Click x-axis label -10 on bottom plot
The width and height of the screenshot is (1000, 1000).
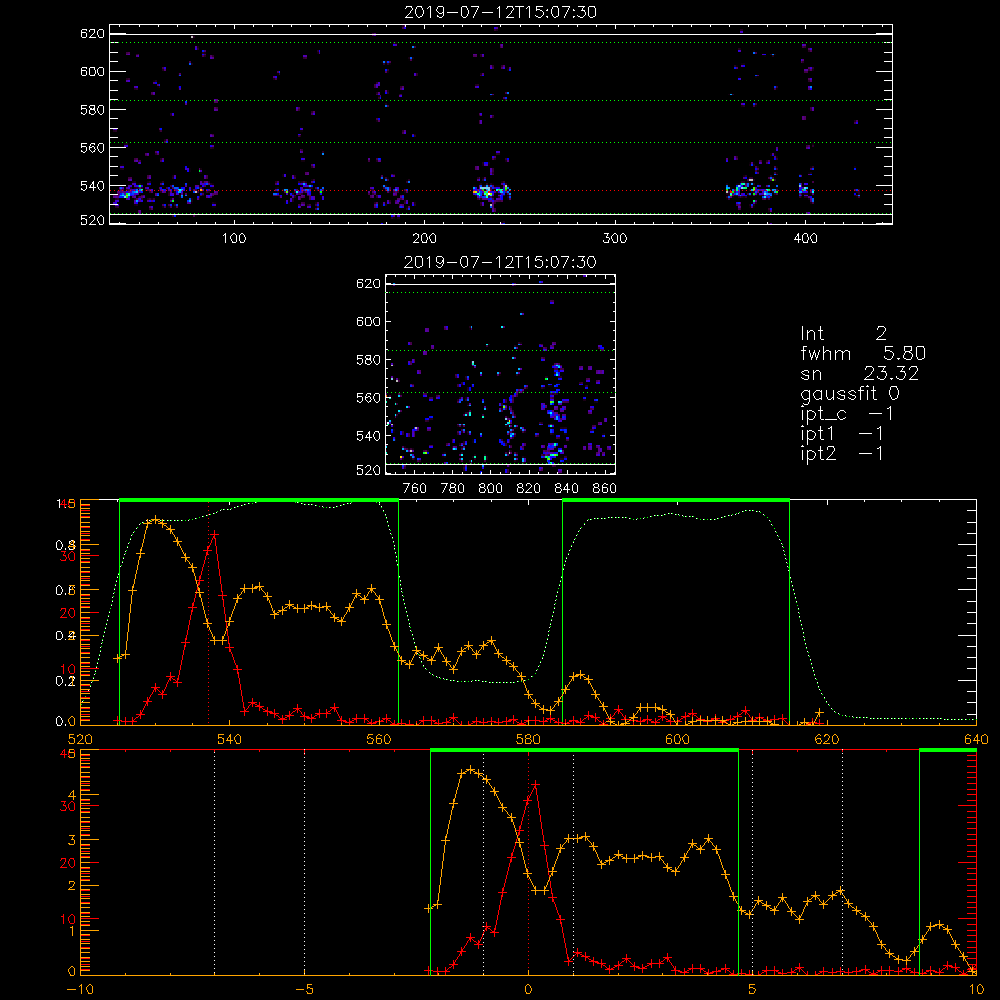[x=80, y=989]
